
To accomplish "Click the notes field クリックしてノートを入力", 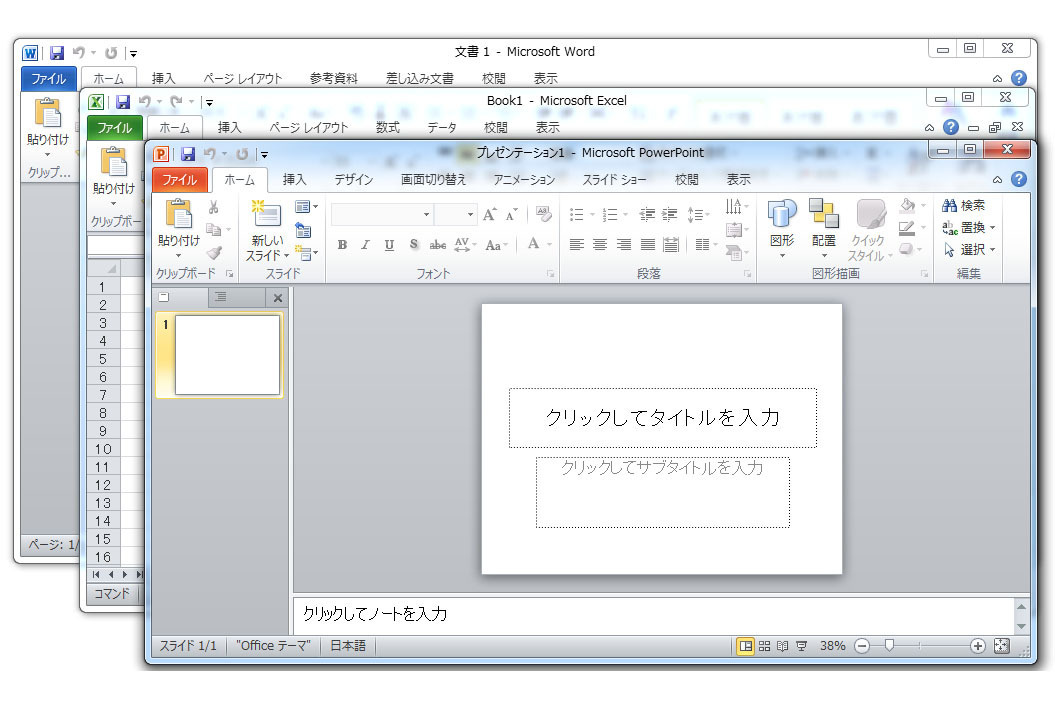I will coord(655,614).
